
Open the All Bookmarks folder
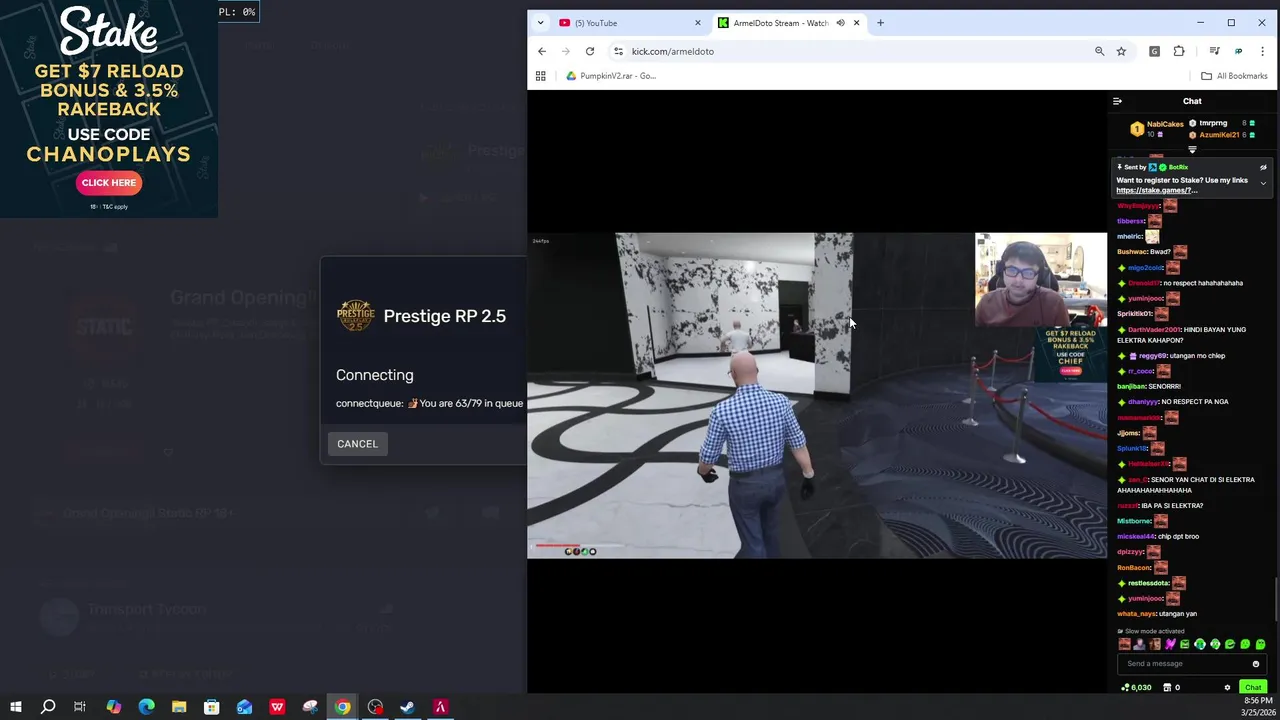[x=1234, y=76]
